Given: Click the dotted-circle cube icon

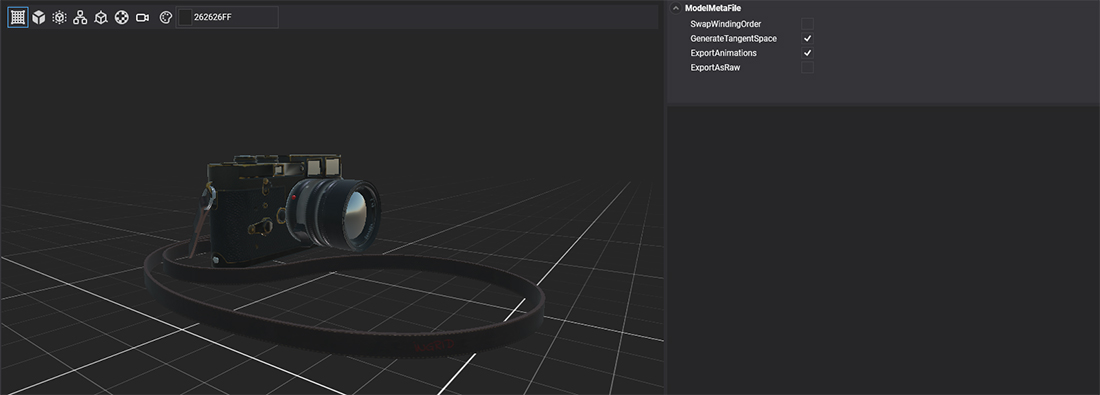Looking at the screenshot, I should tap(60, 18).
